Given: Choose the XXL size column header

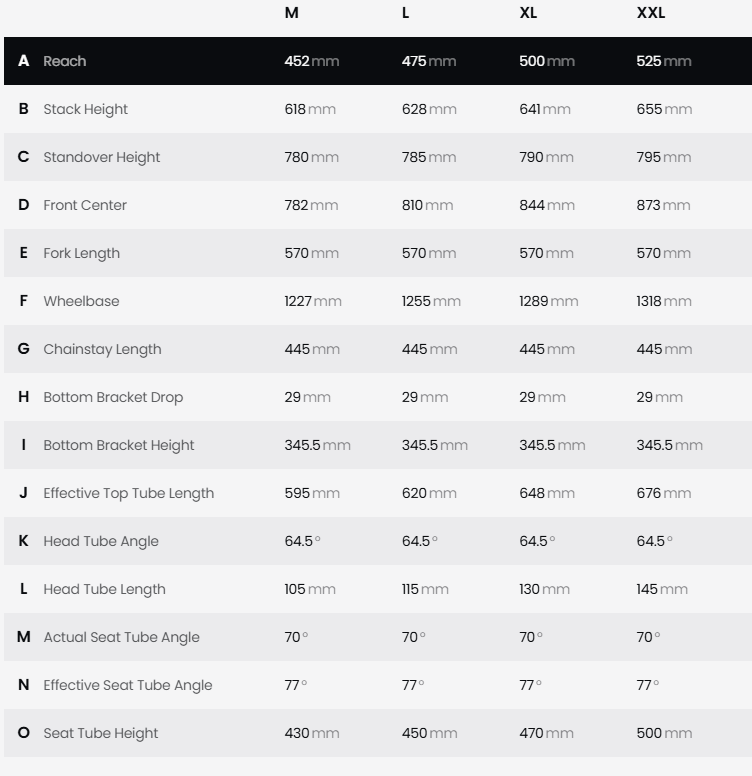Looking at the screenshot, I should point(650,13).
